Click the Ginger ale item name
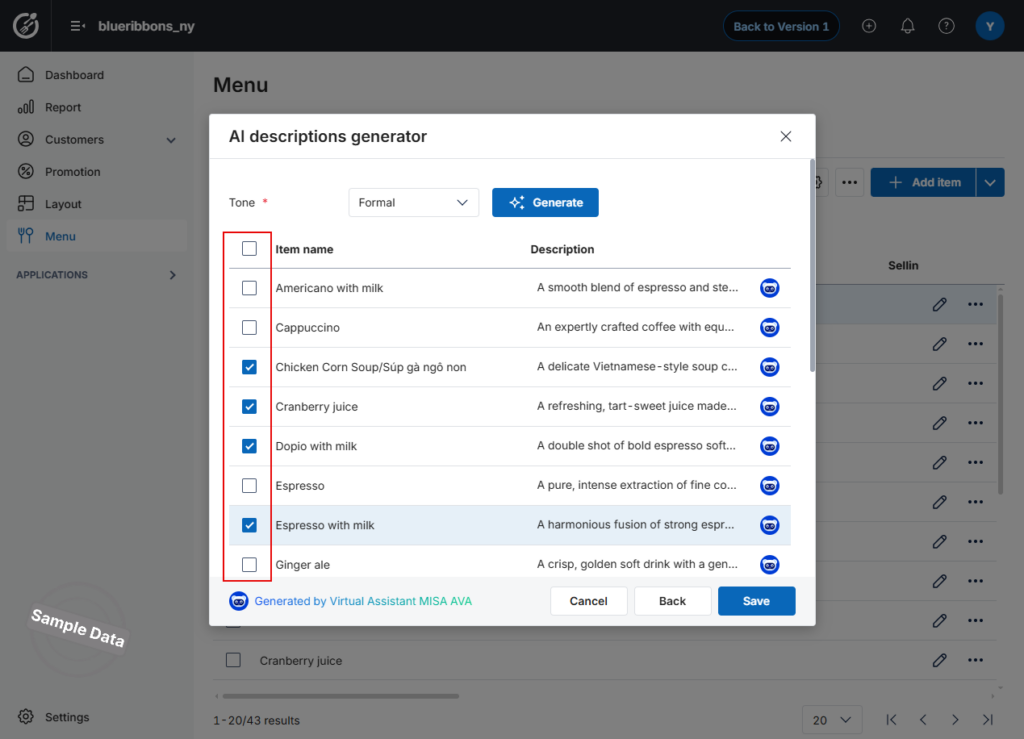Image resolution: width=1024 pixels, height=739 pixels. pyautogui.click(x=302, y=565)
